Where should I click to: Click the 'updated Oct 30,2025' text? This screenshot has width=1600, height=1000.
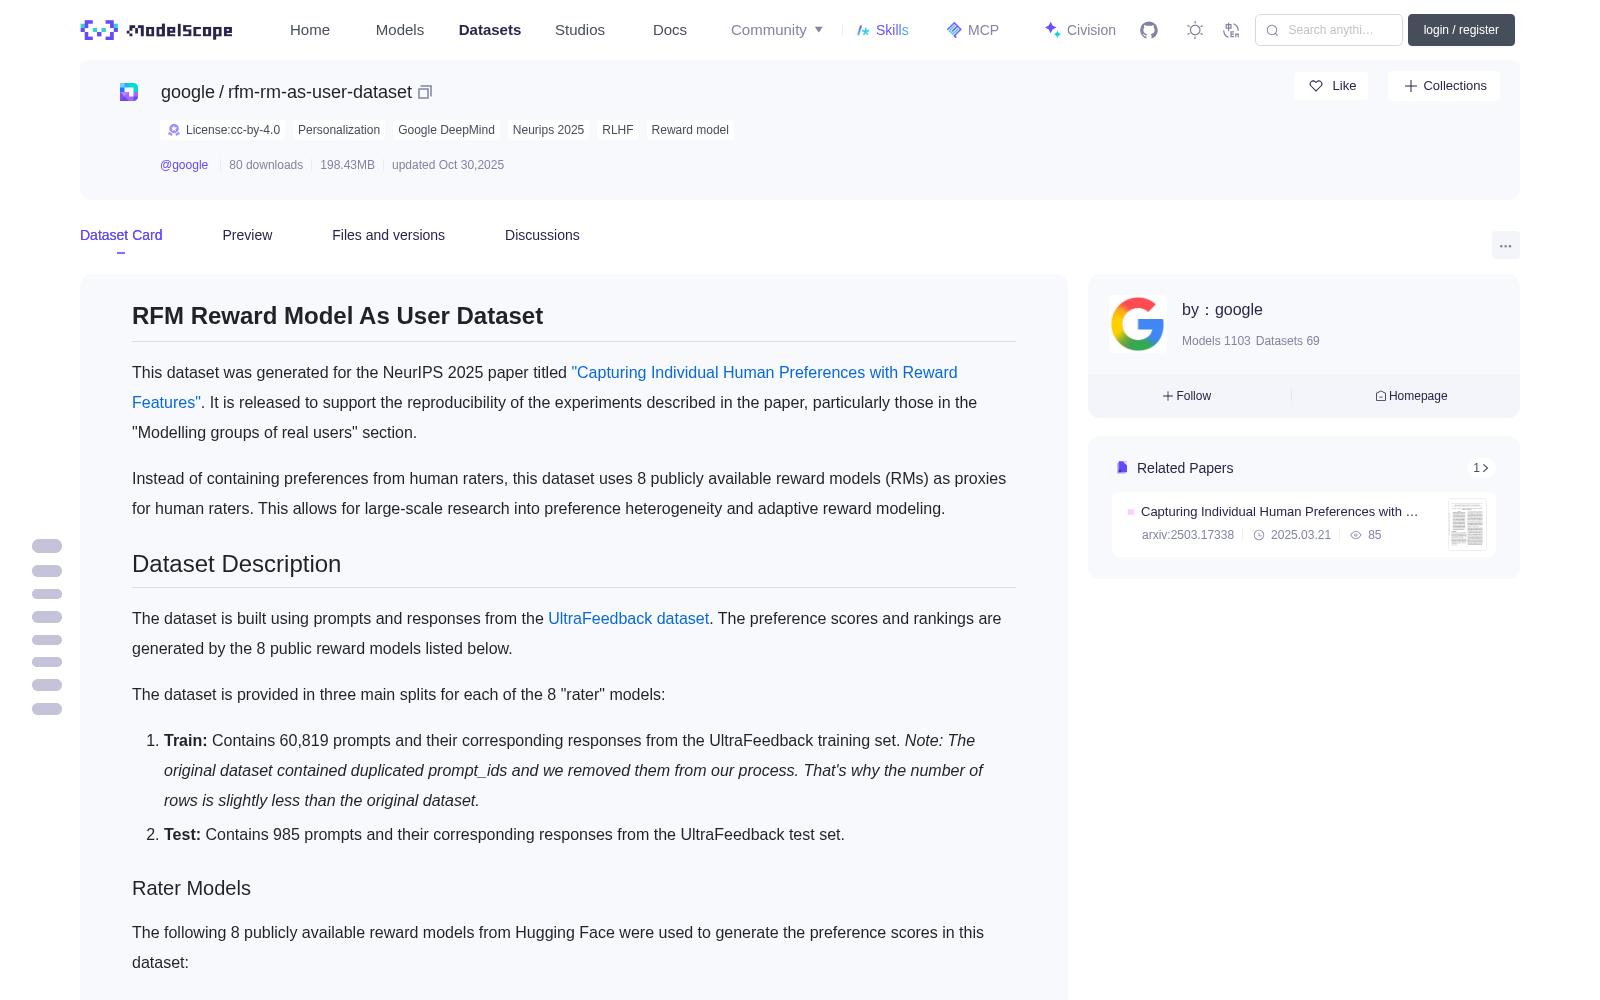448,165
